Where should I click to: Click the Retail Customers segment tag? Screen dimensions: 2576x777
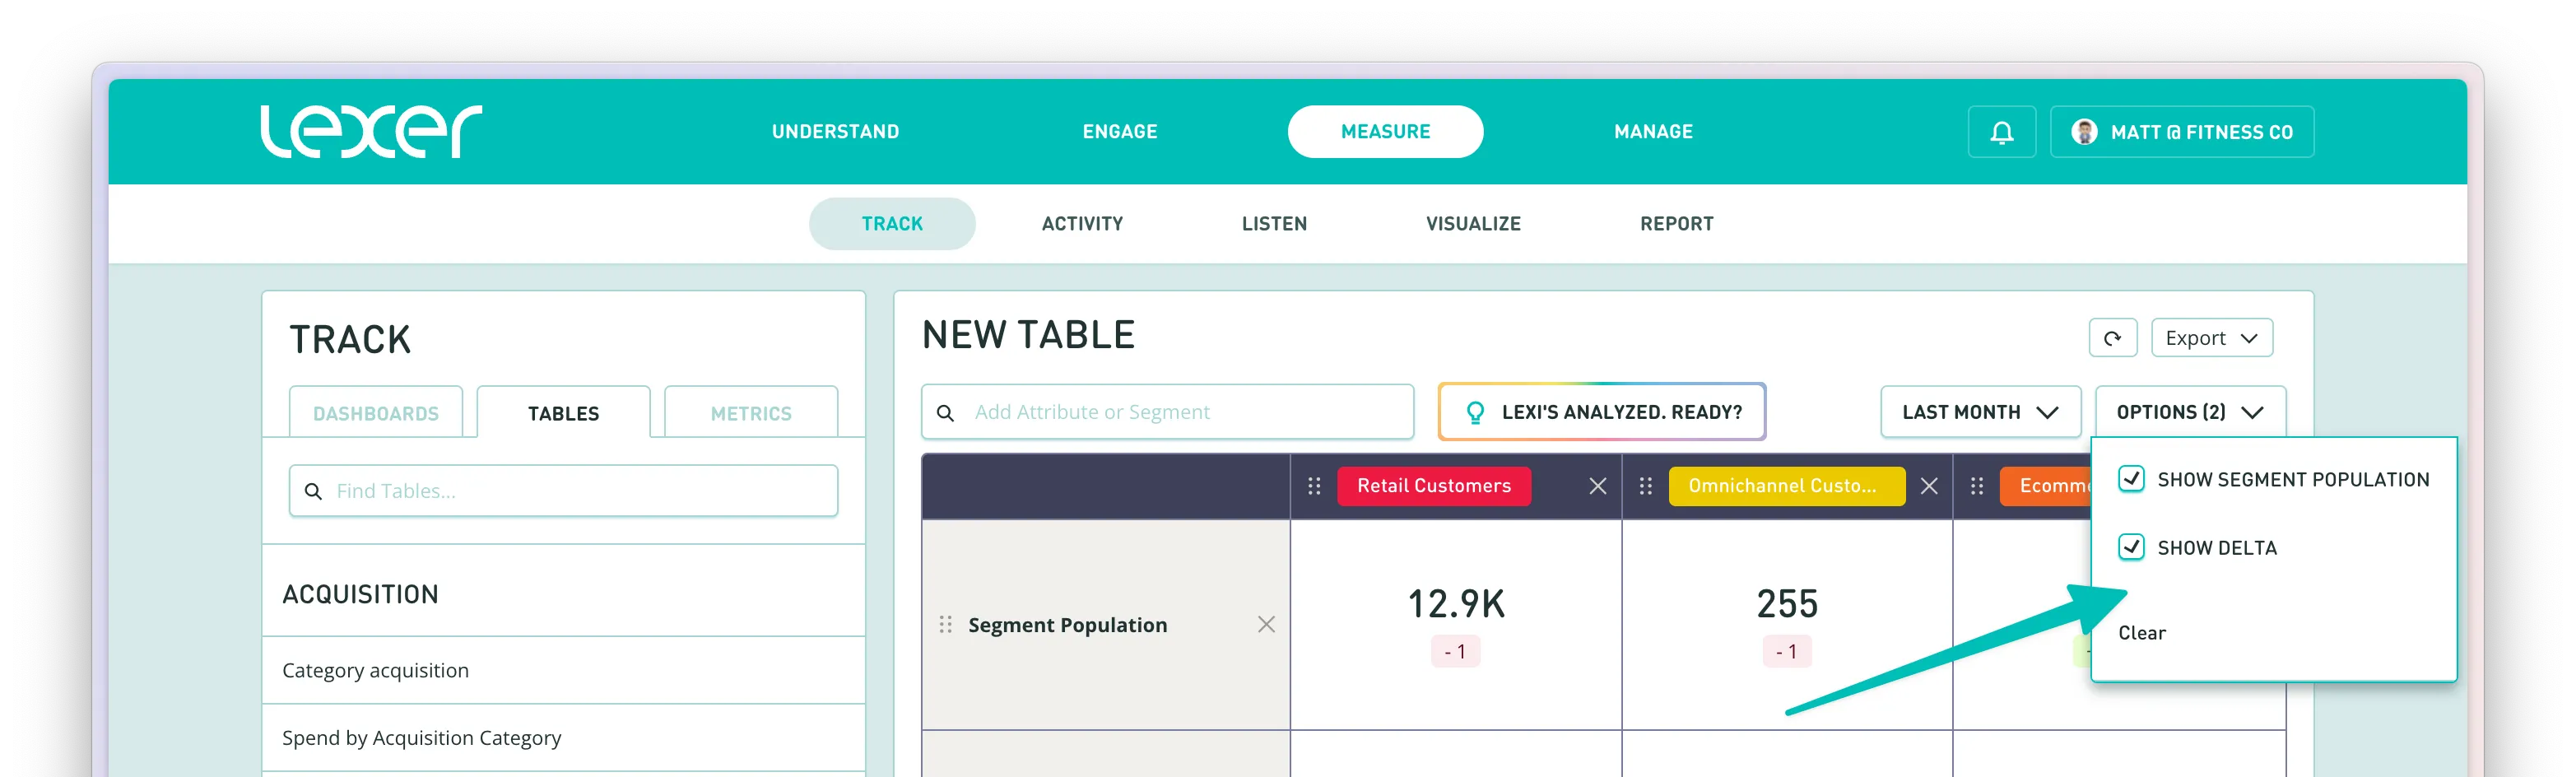[1433, 486]
